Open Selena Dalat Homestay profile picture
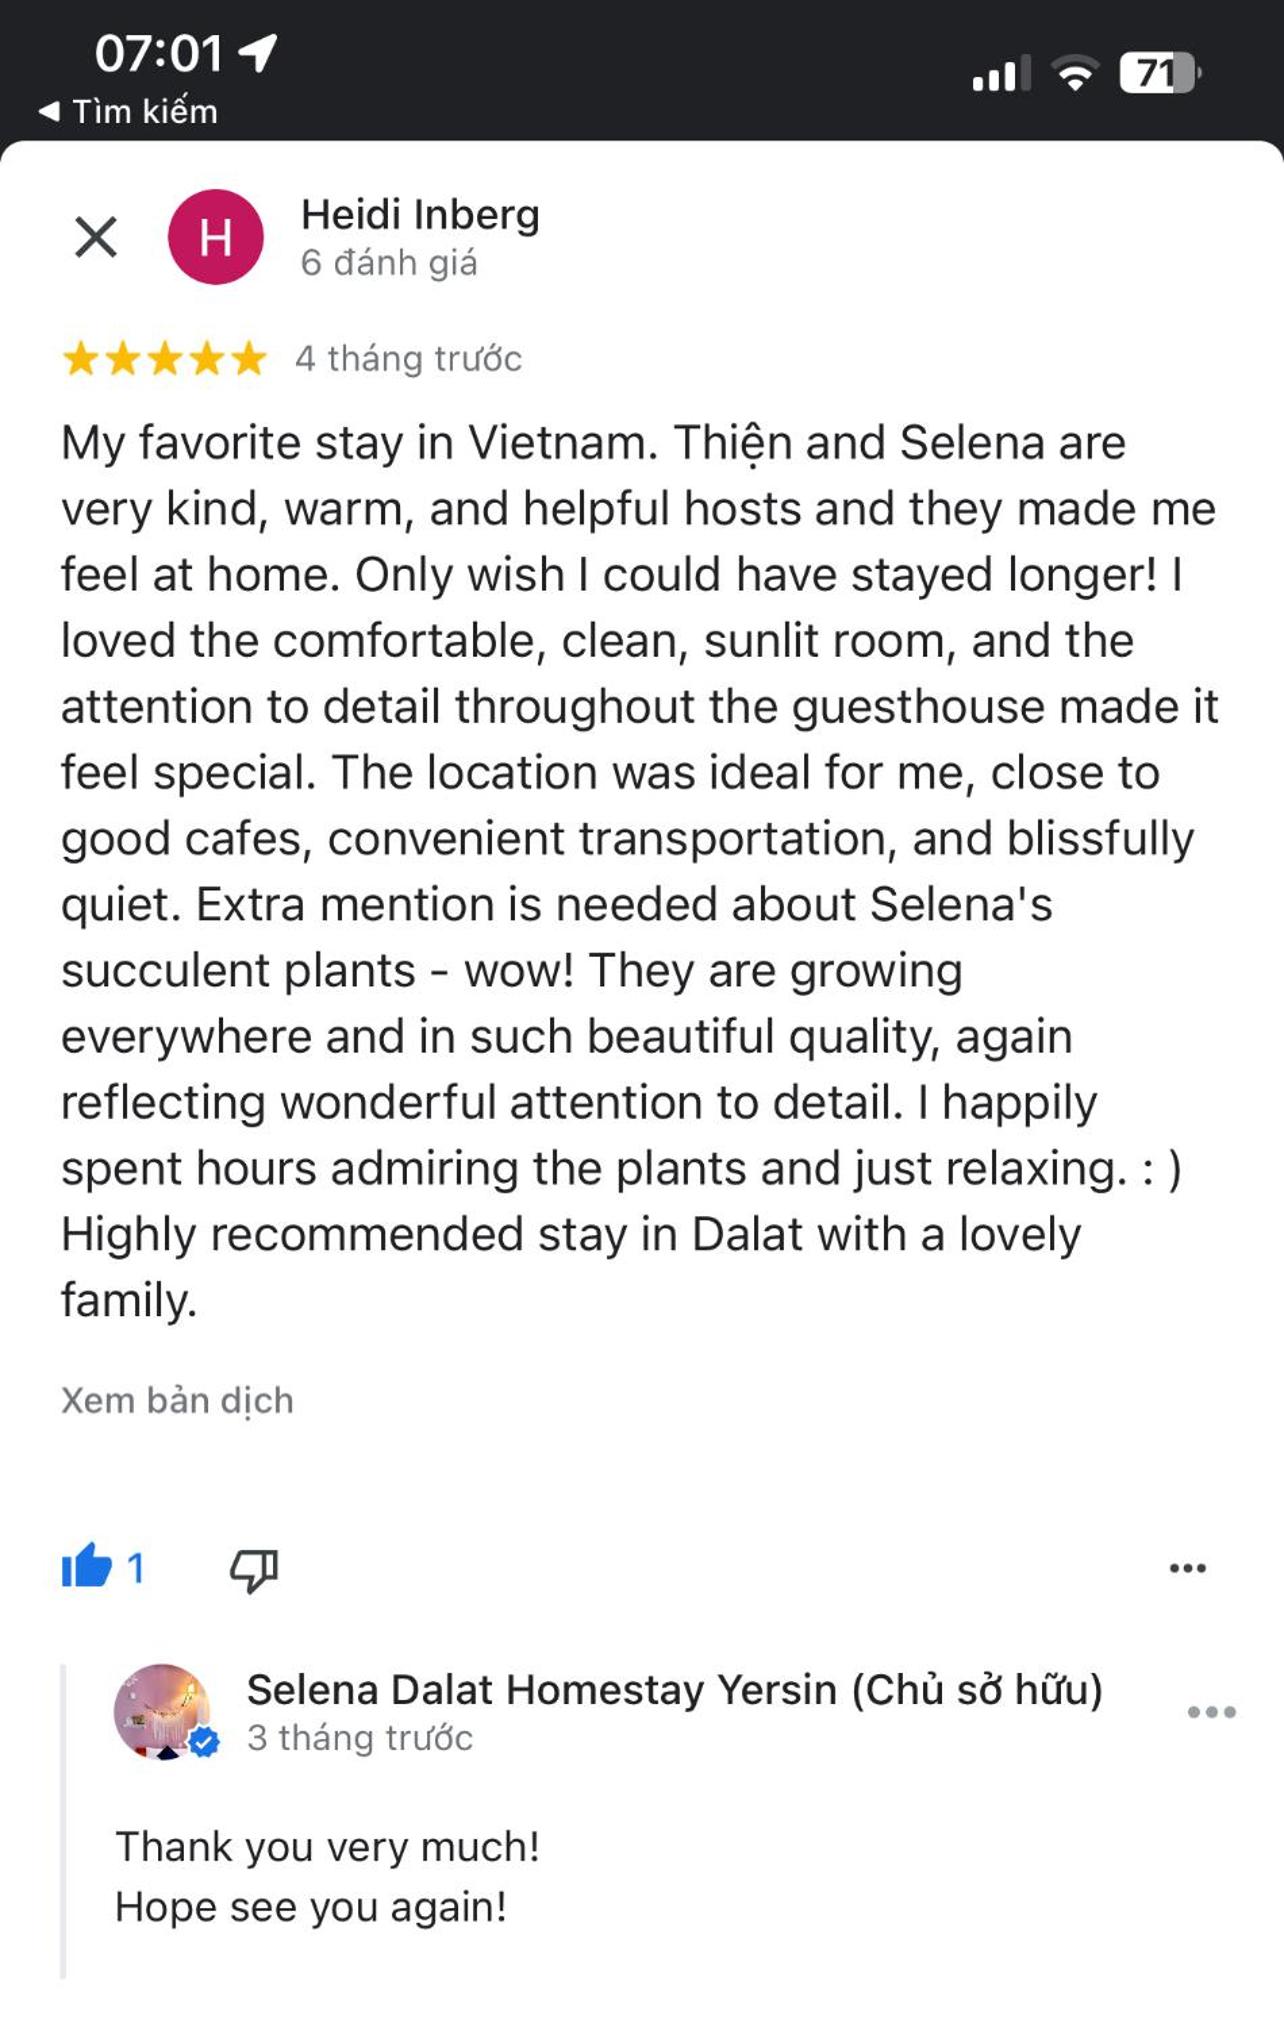The height and width of the screenshot is (2027, 1284). [x=162, y=1711]
